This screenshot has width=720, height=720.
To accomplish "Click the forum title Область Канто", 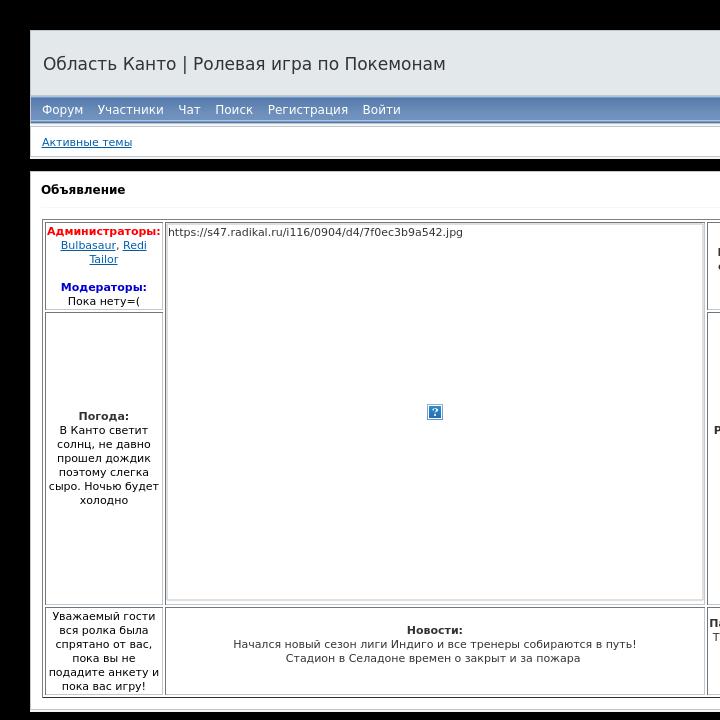I will pyautogui.click(x=244, y=64).
